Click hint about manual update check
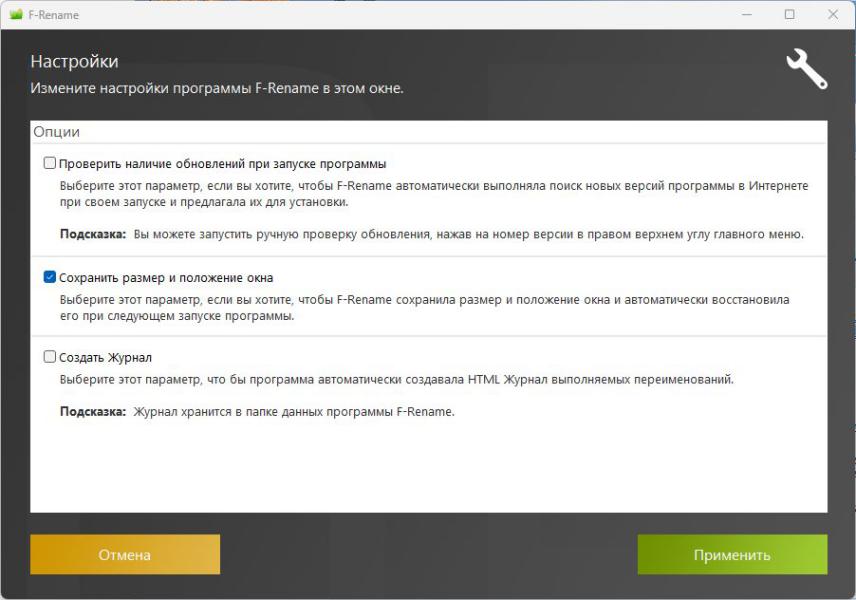This screenshot has width=856, height=600. (432, 234)
